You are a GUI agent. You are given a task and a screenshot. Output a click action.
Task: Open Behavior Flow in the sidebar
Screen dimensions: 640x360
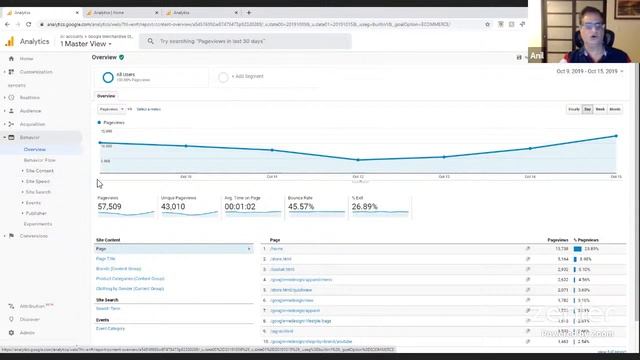(40, 160)
